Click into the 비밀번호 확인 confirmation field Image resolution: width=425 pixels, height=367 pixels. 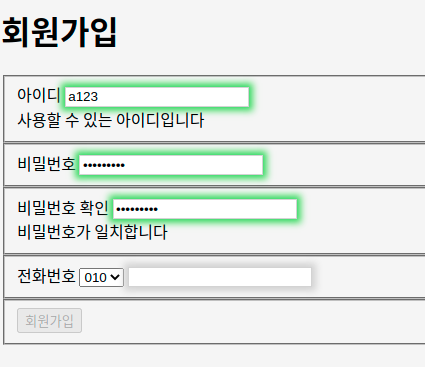coord(205,209)
